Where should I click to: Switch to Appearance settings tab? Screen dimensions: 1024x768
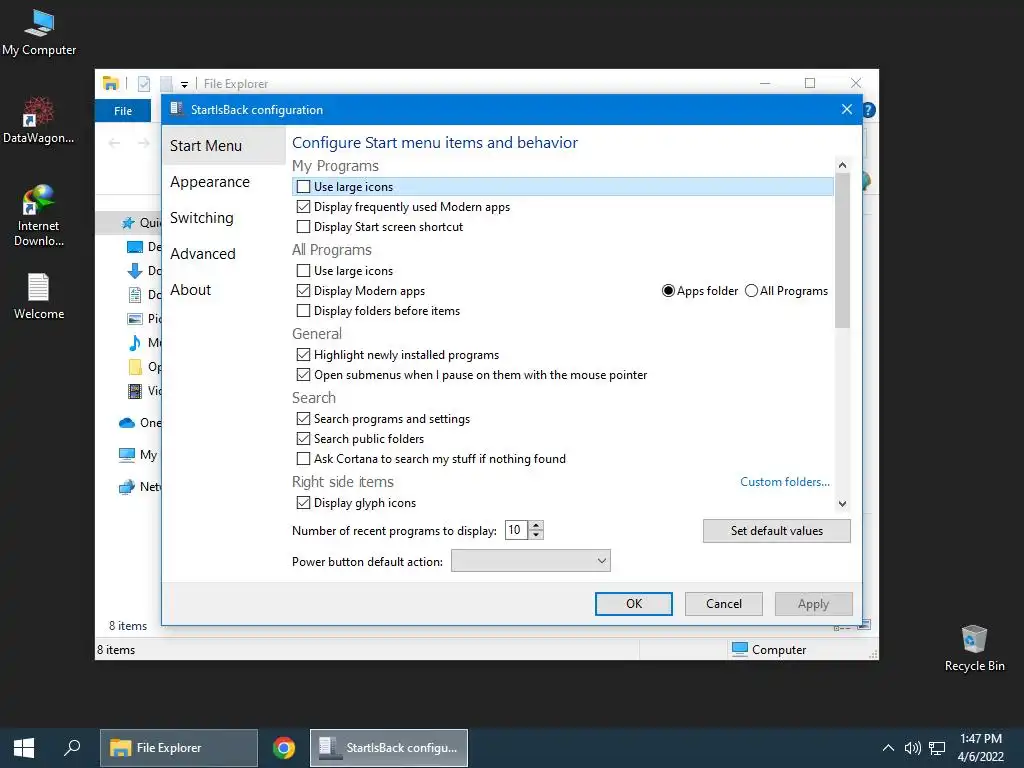[x=210, y=182]
